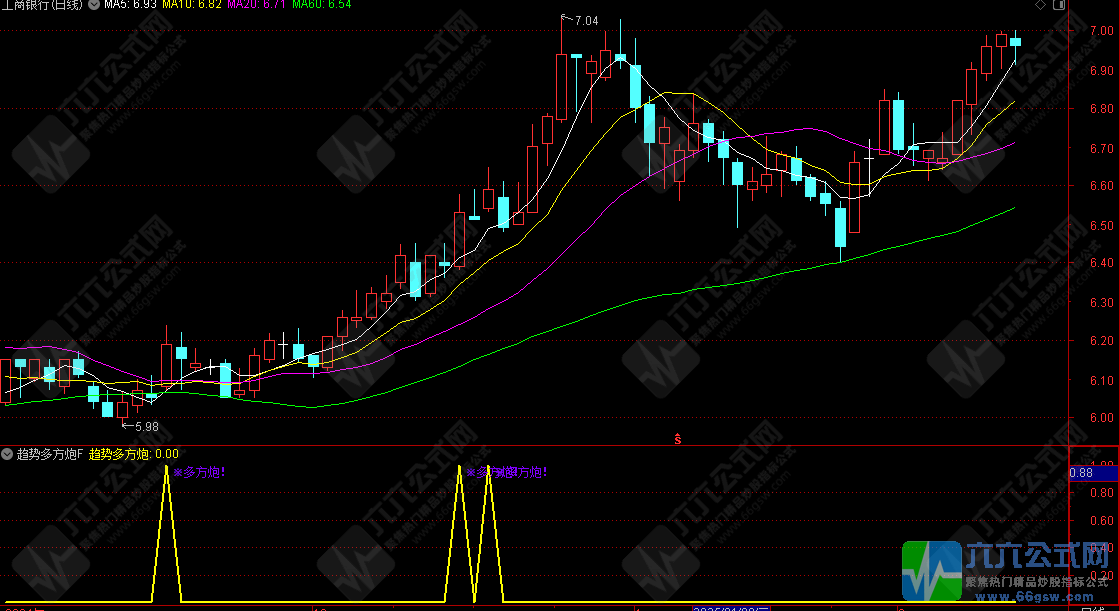This screenshot has height=611, width=1120.
Task: Click the 九九公式网 logo in bottom right
Action: [x=1008, y=572]
